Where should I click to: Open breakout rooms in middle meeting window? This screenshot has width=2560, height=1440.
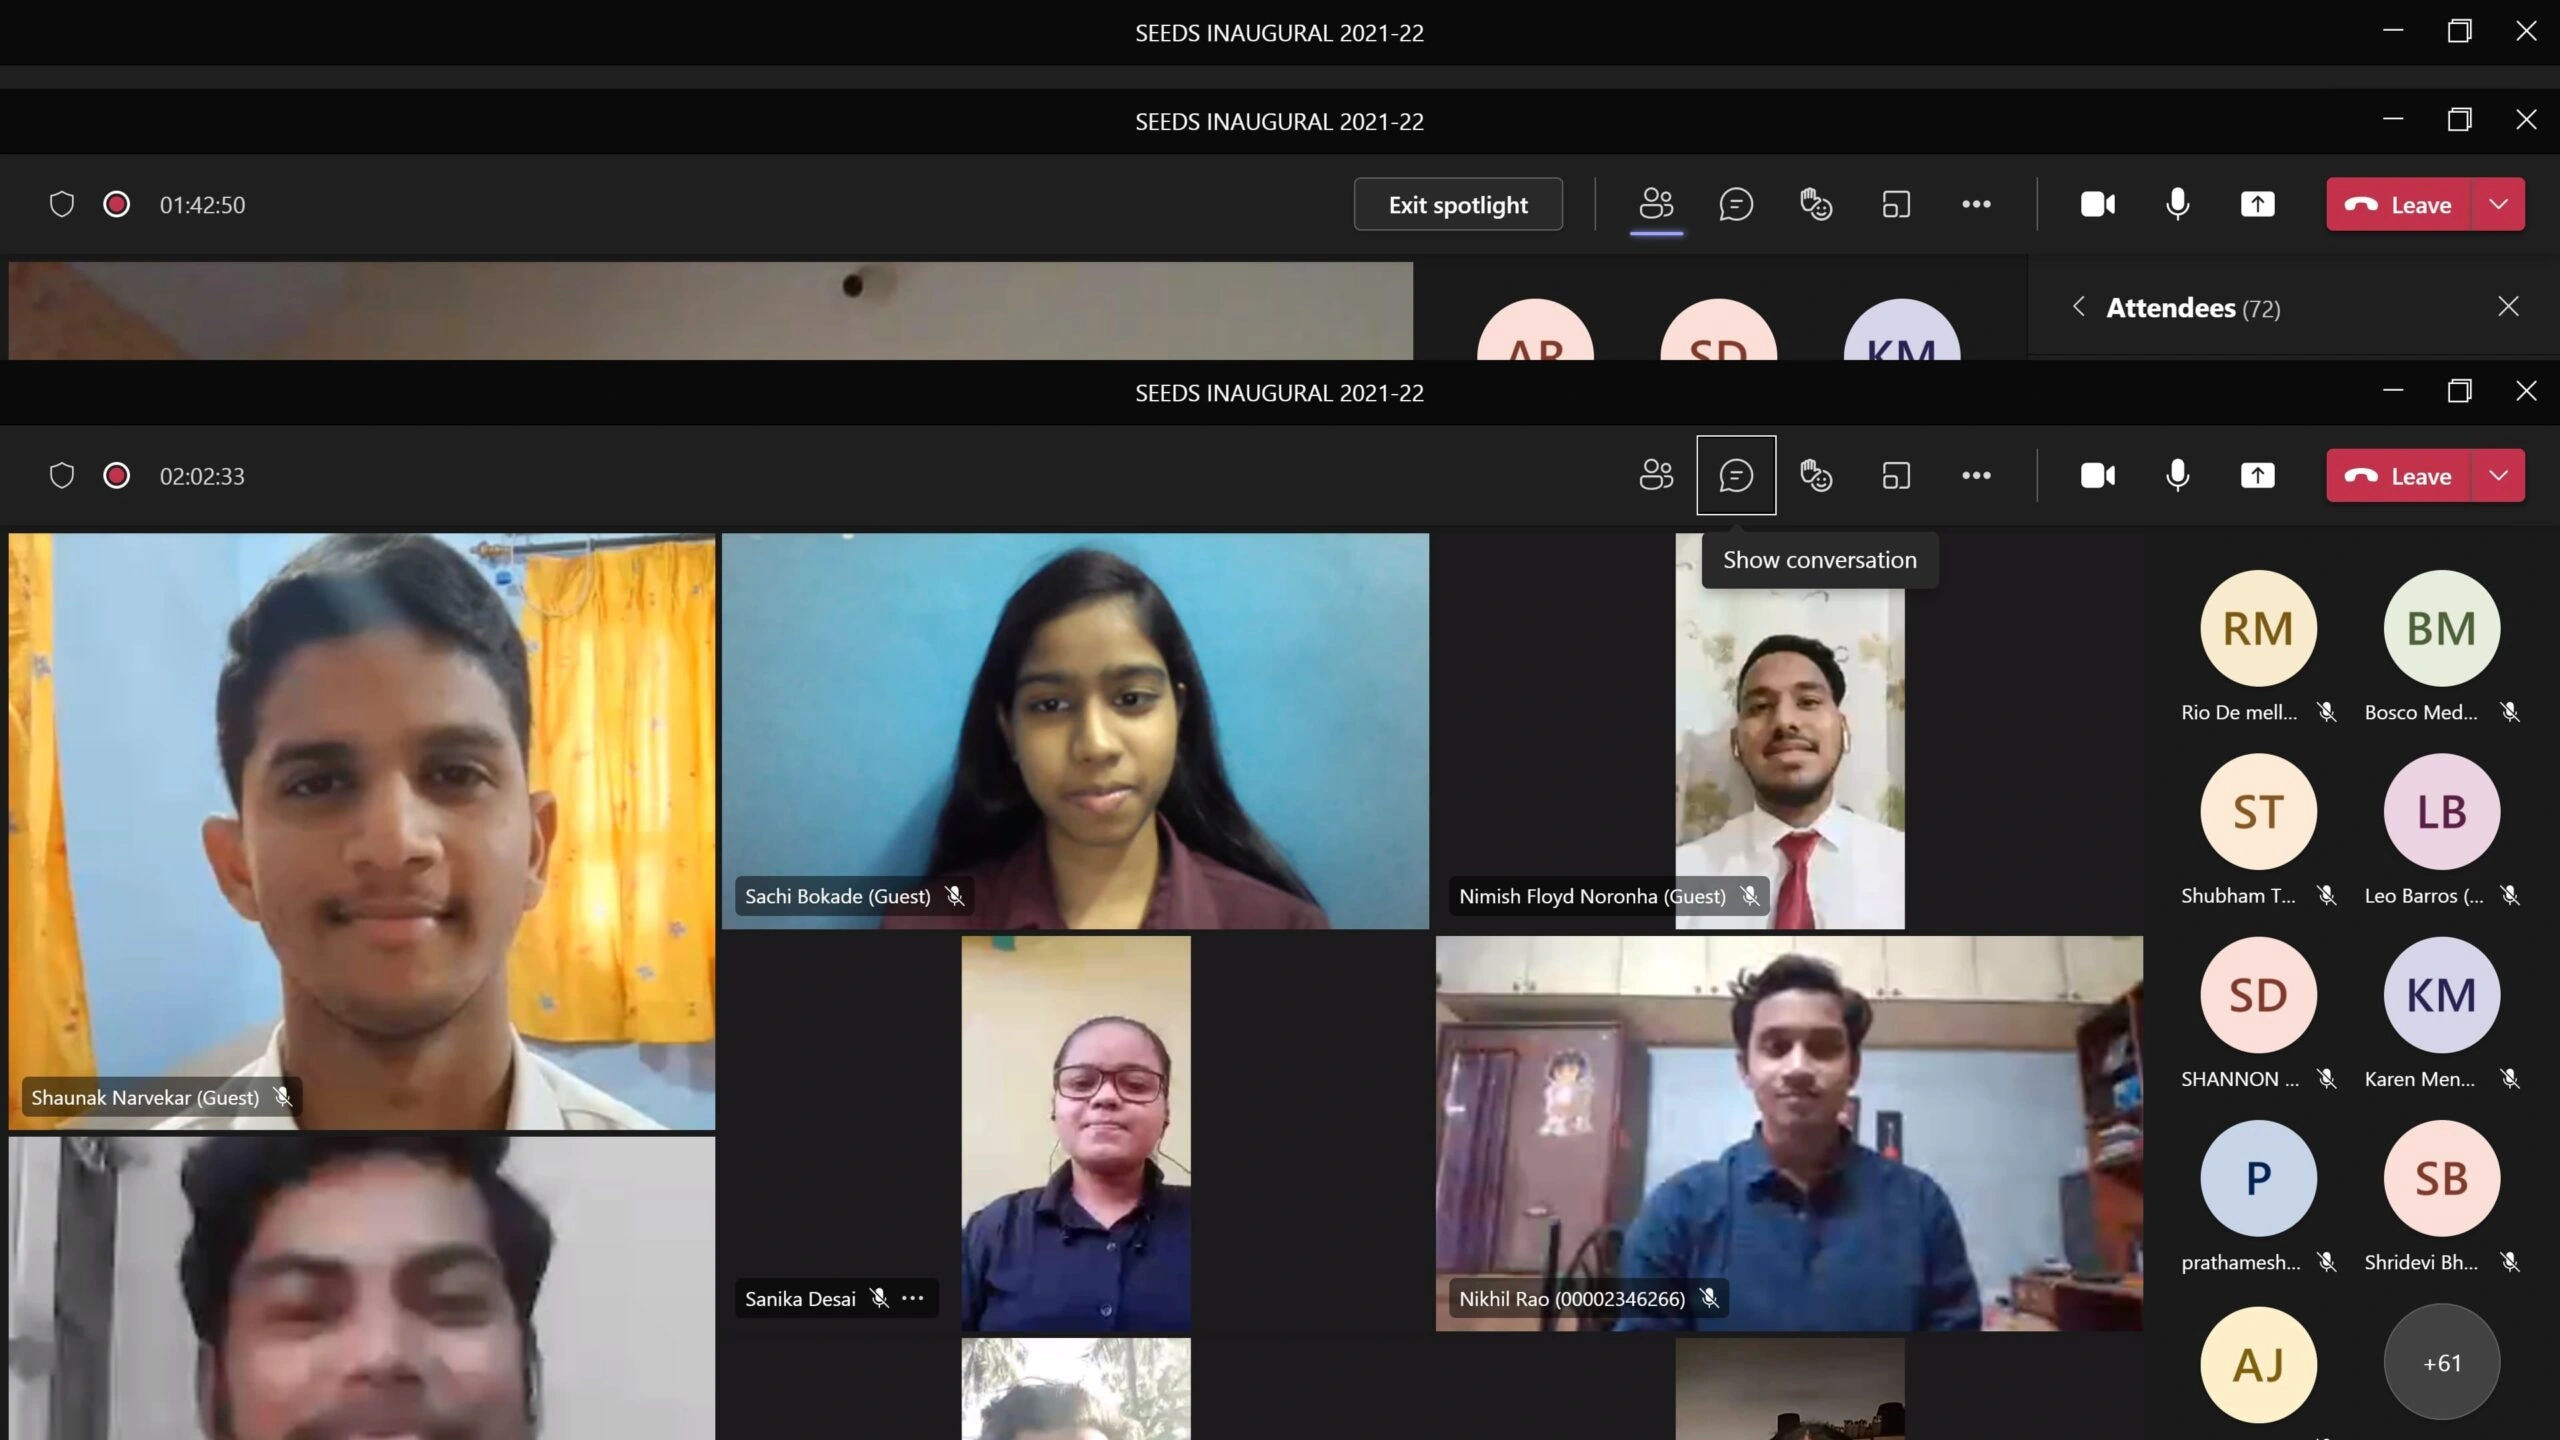point(1896,204)
